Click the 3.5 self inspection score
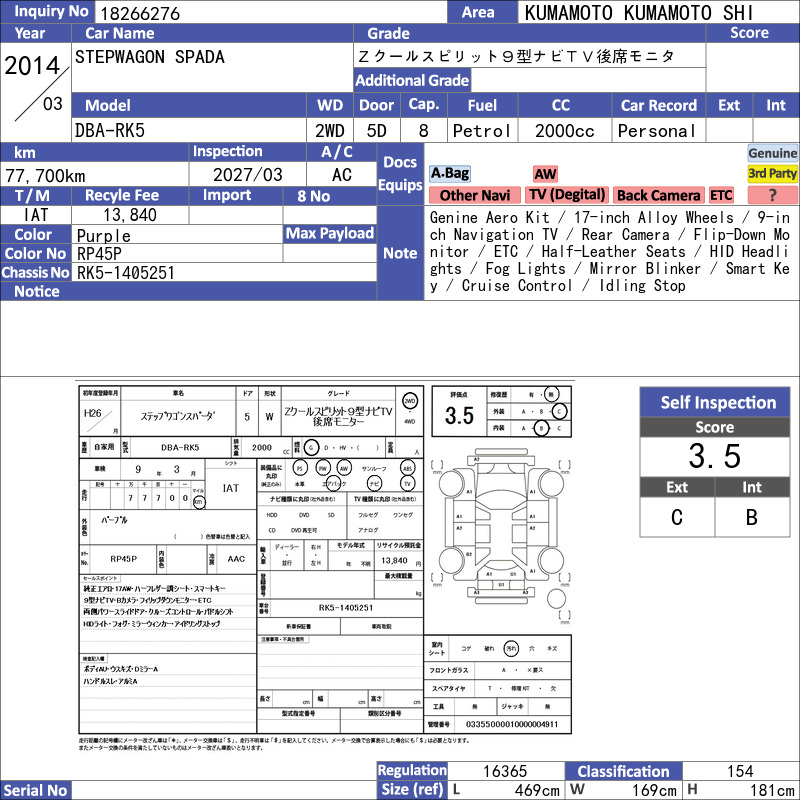Image resolution: width=800 pixels, height=800 pixels. pos(715,456)
